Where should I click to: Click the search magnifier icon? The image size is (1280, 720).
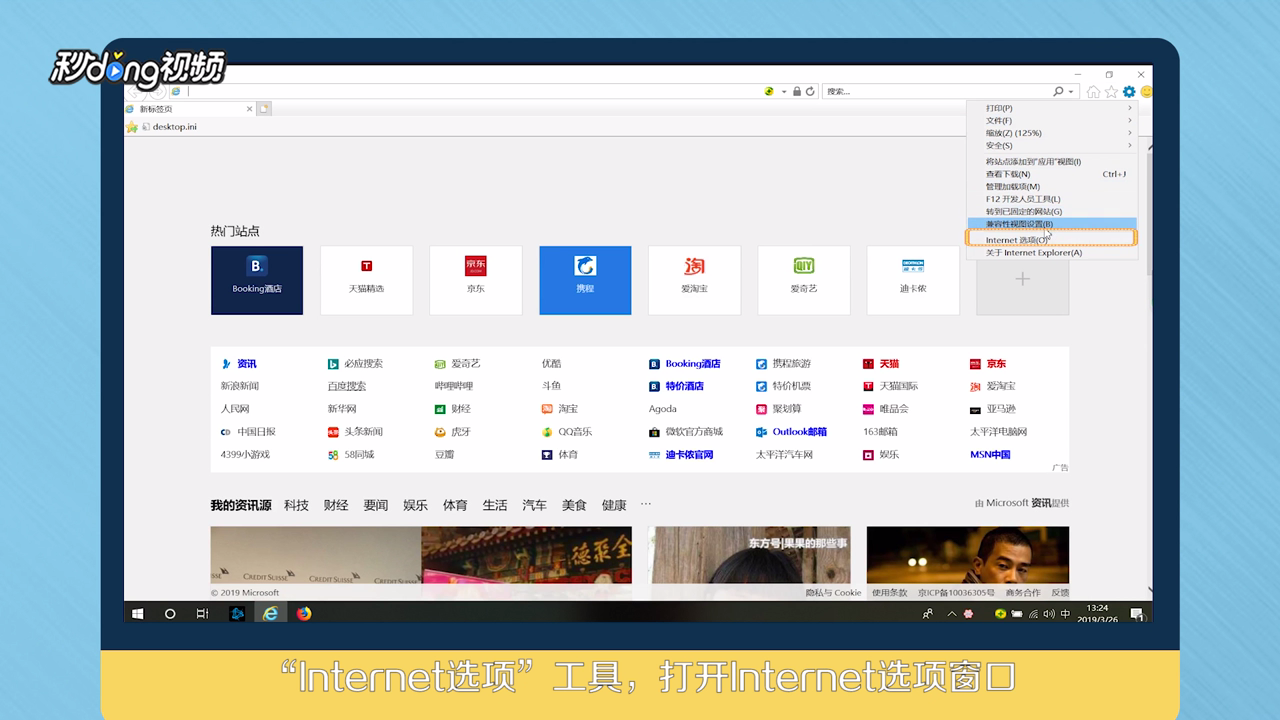click(x=1058, y=91)
